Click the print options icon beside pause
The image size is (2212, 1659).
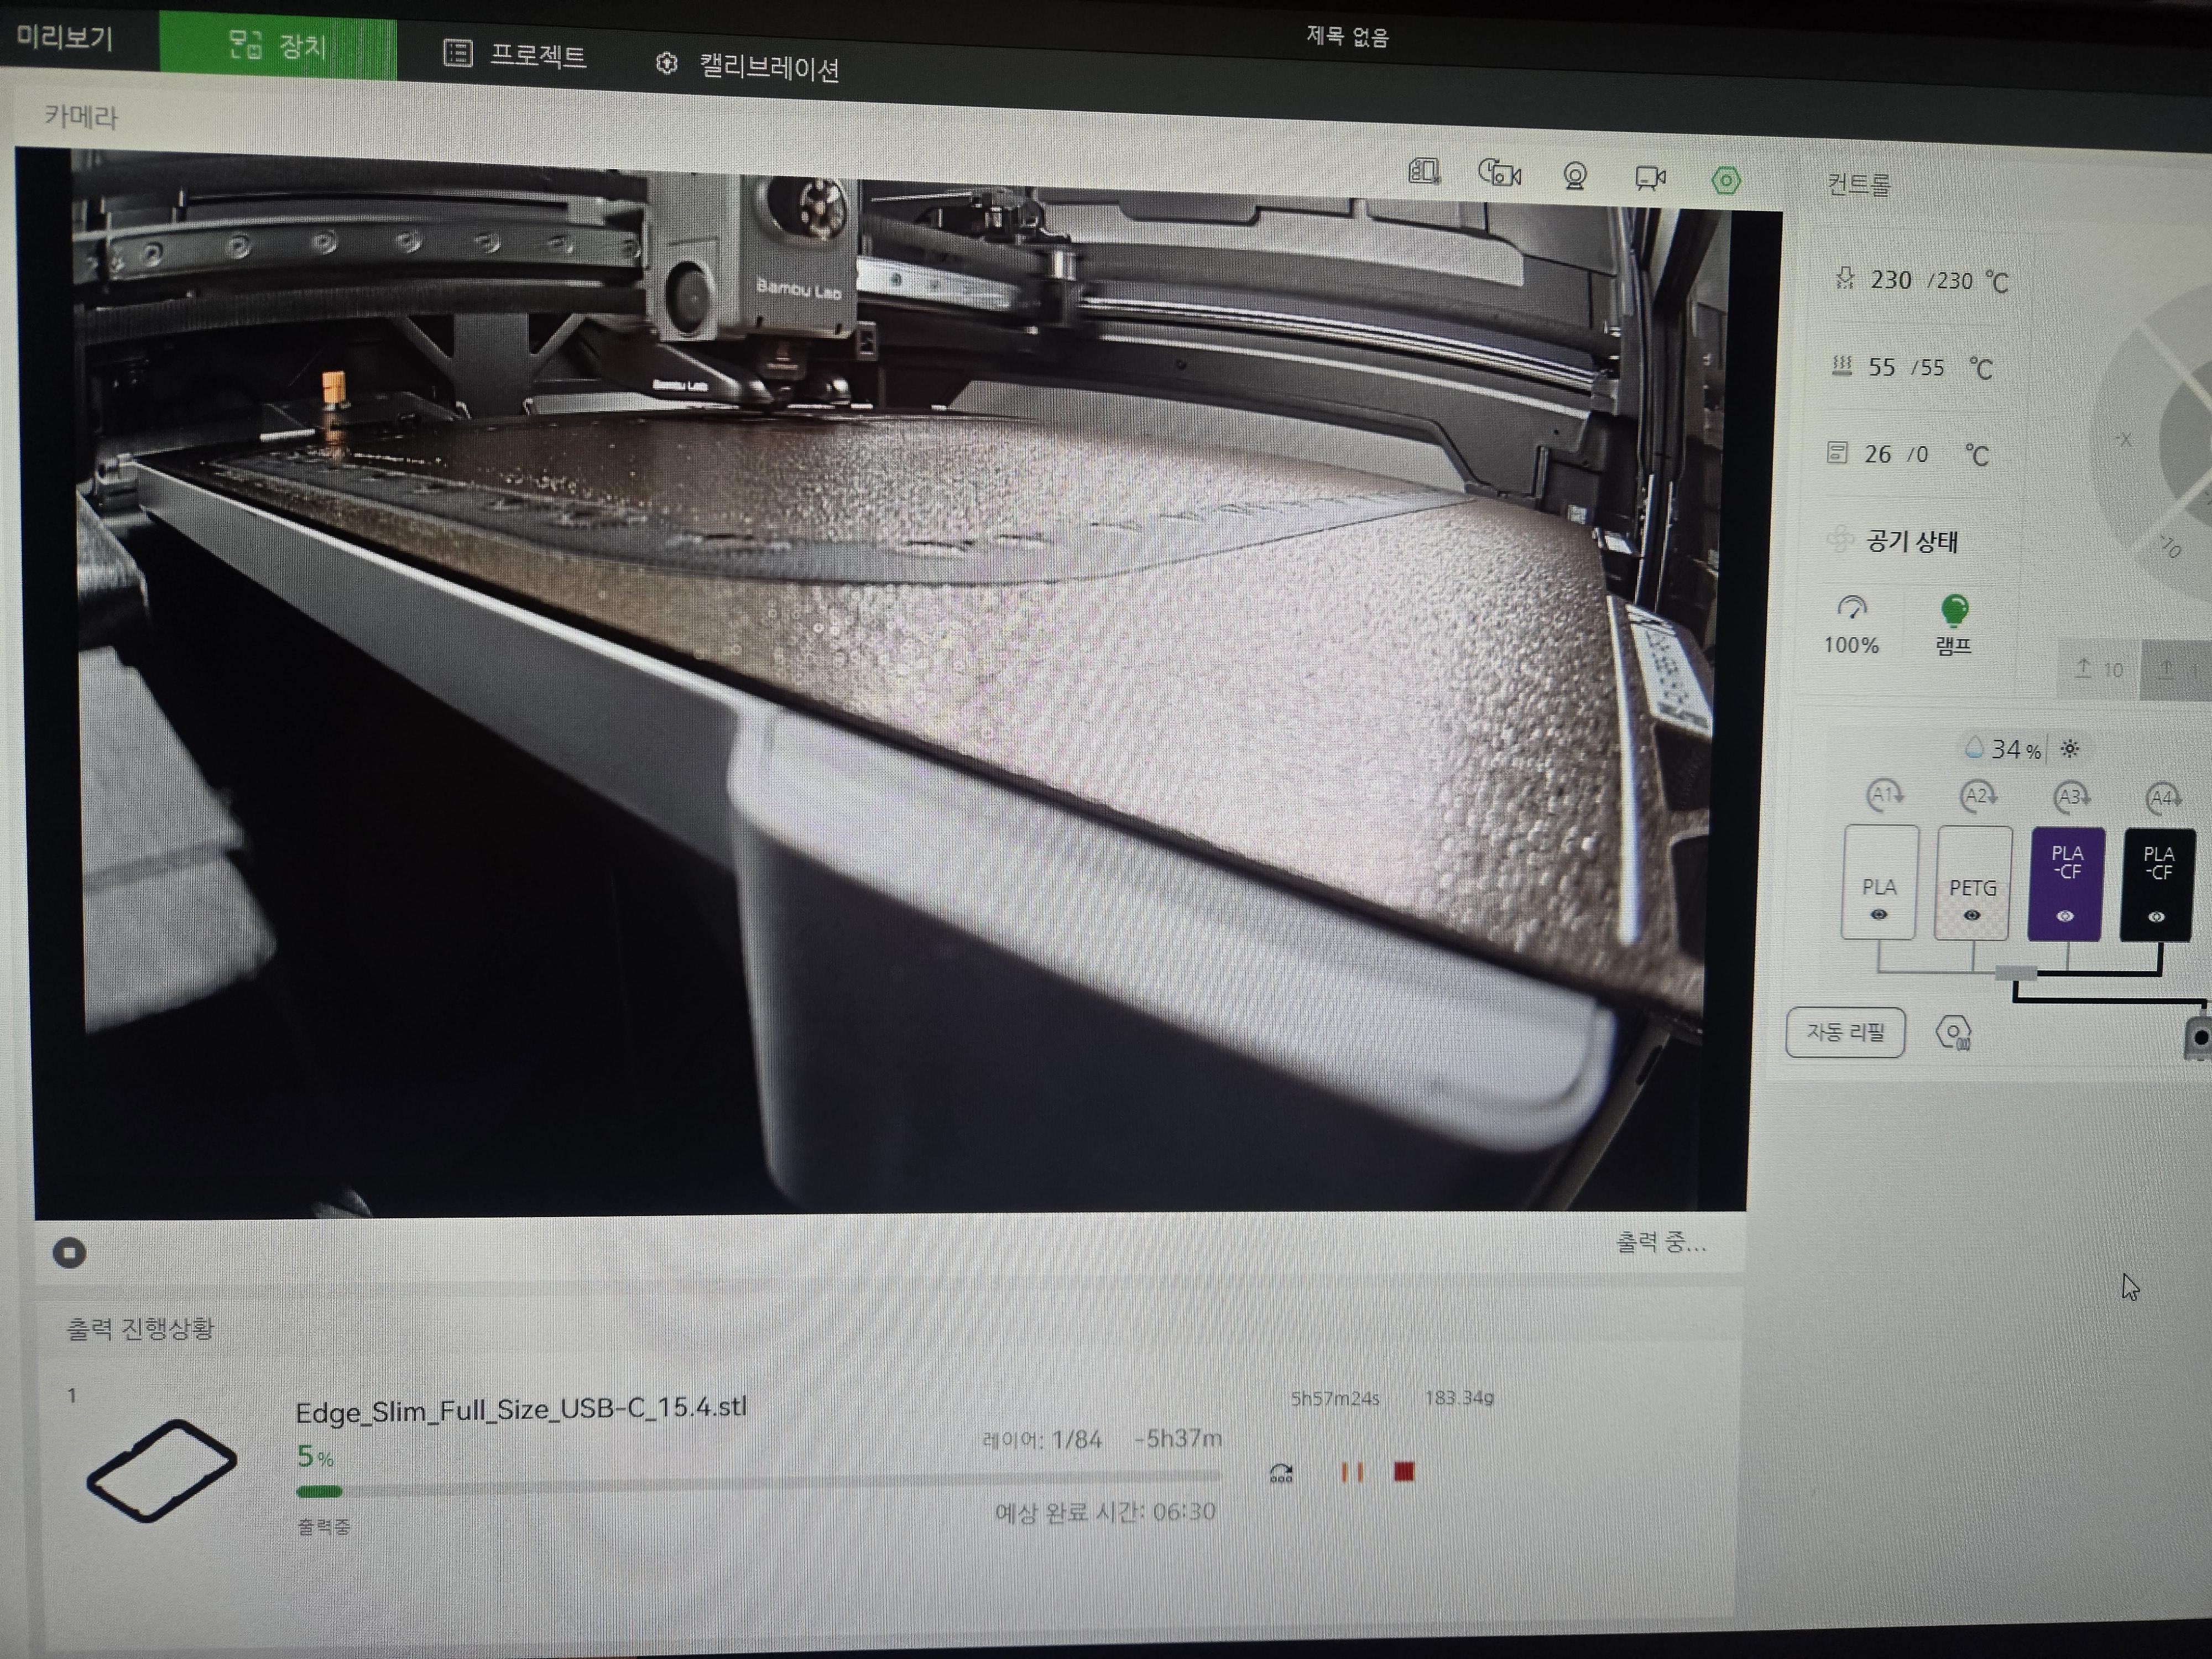[1281, 1472]
